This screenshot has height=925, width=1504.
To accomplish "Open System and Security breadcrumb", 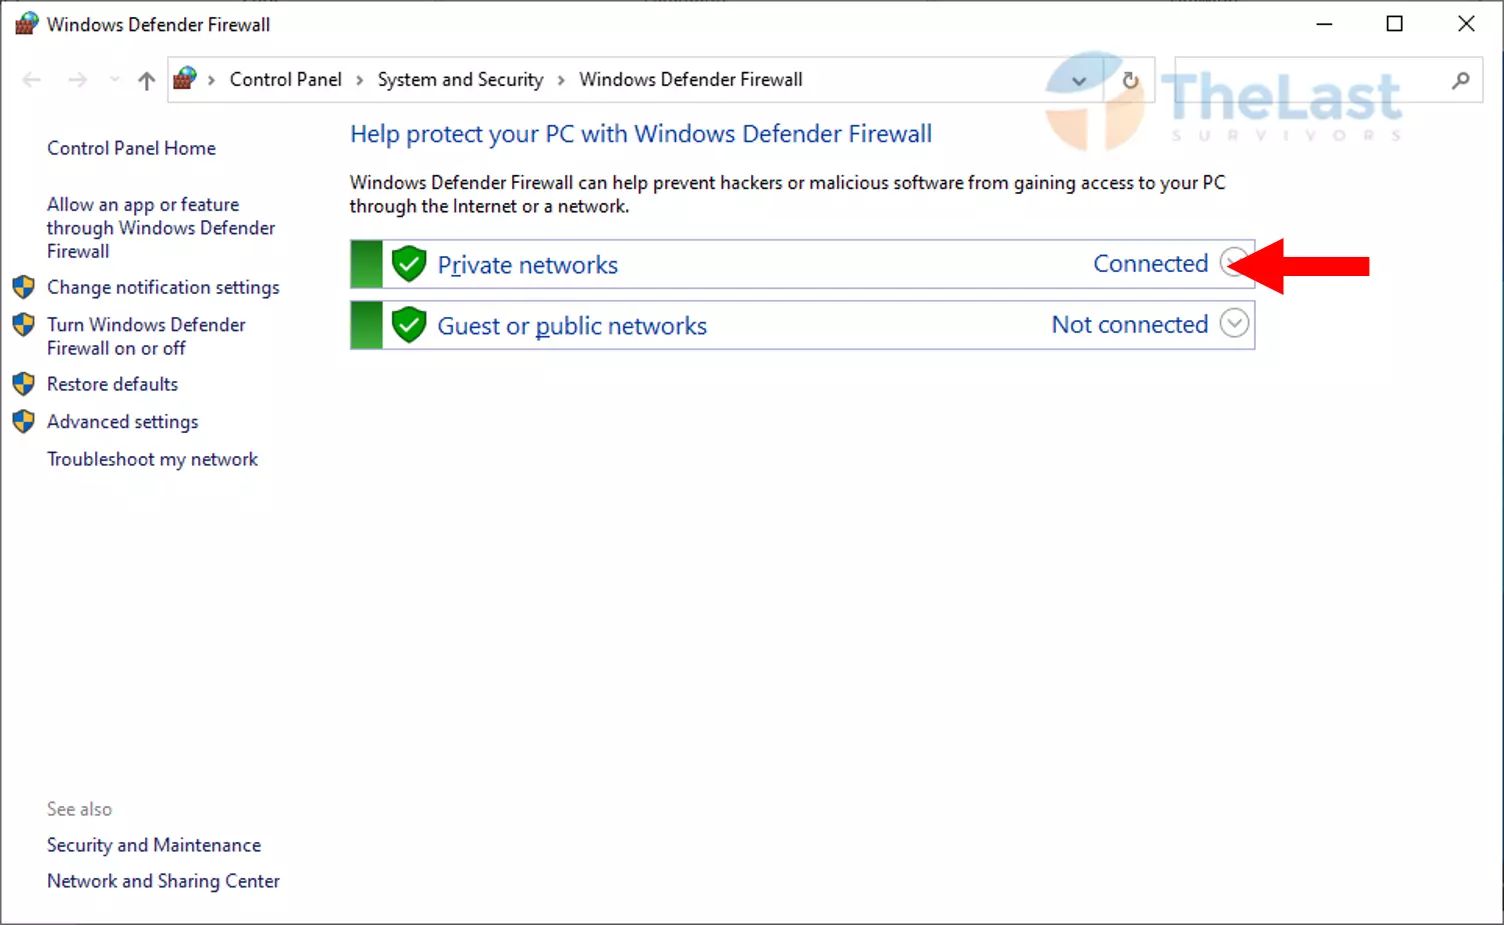I will point(460,80).
